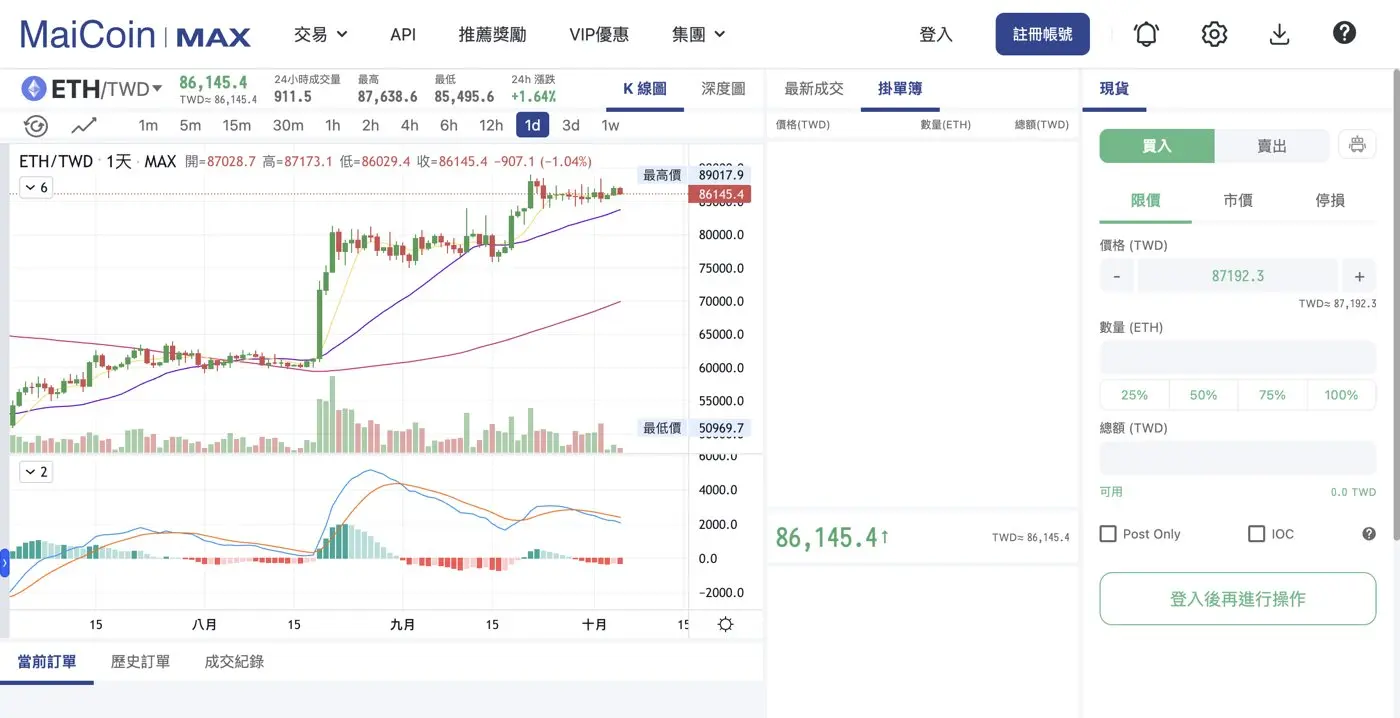Select the 6h timeframe
The height and width of the screenshot is (718, 1400).
448,125
